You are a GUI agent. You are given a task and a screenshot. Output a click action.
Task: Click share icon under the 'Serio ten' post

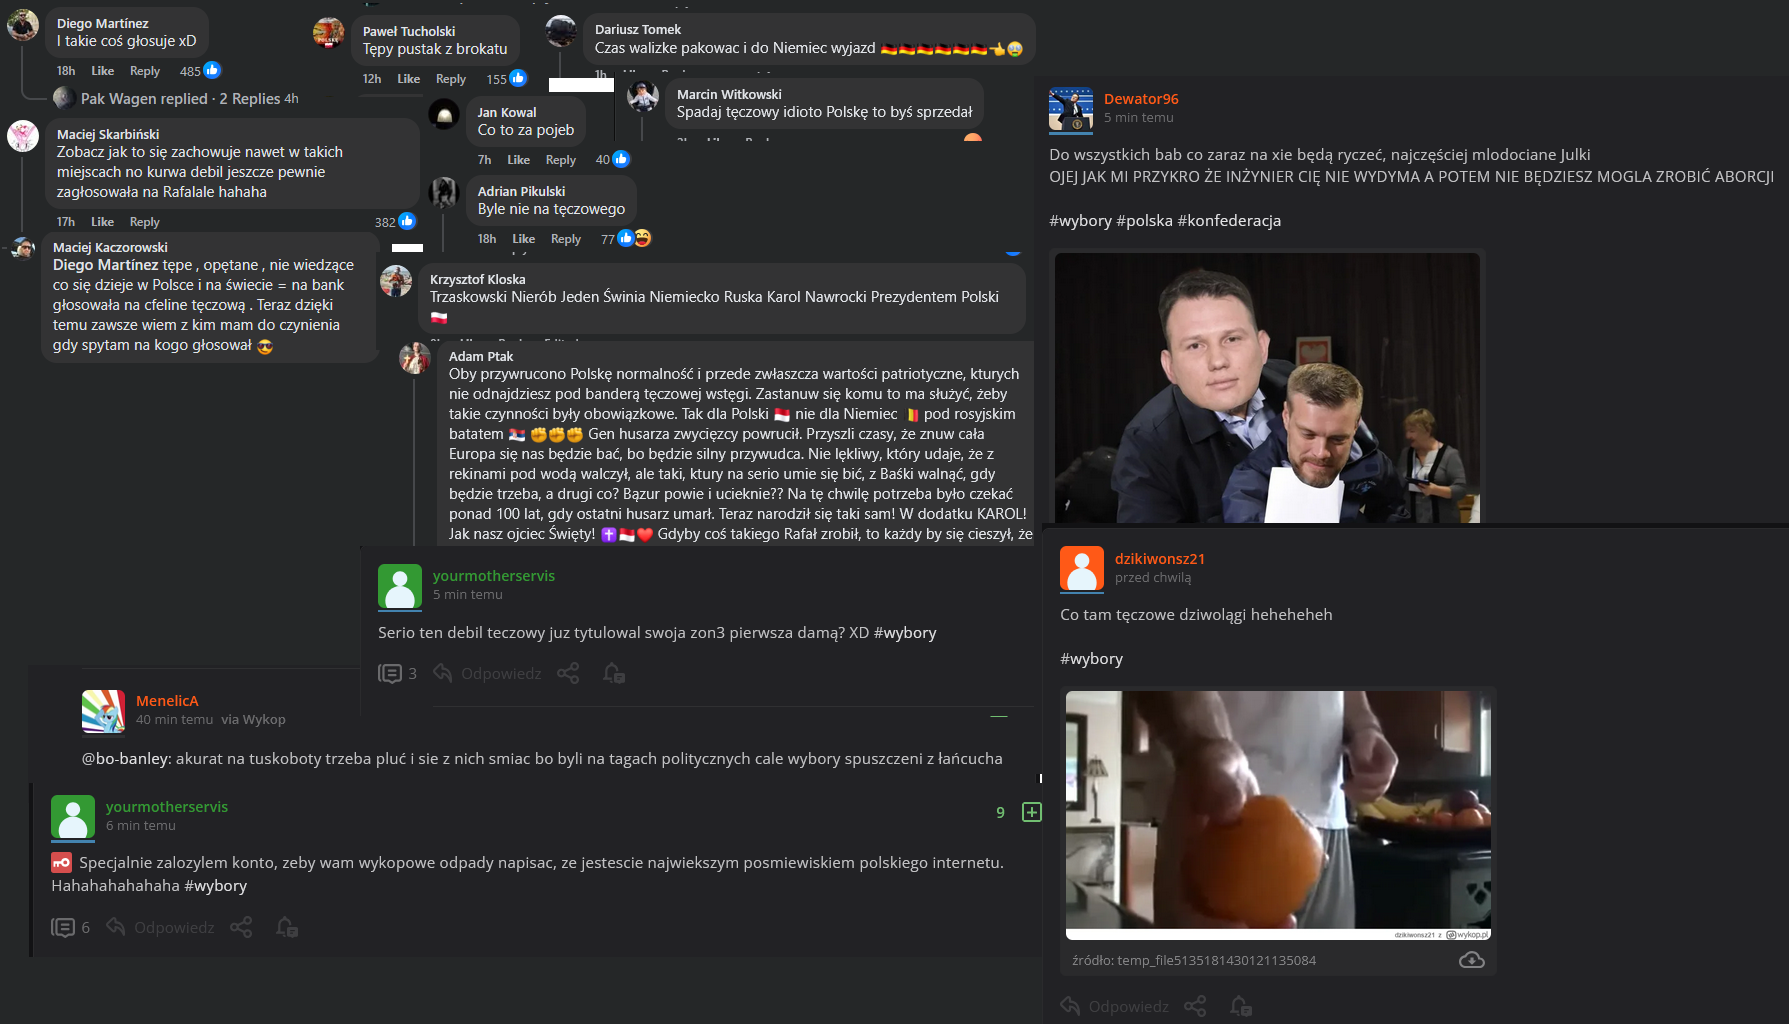point(568,673)
